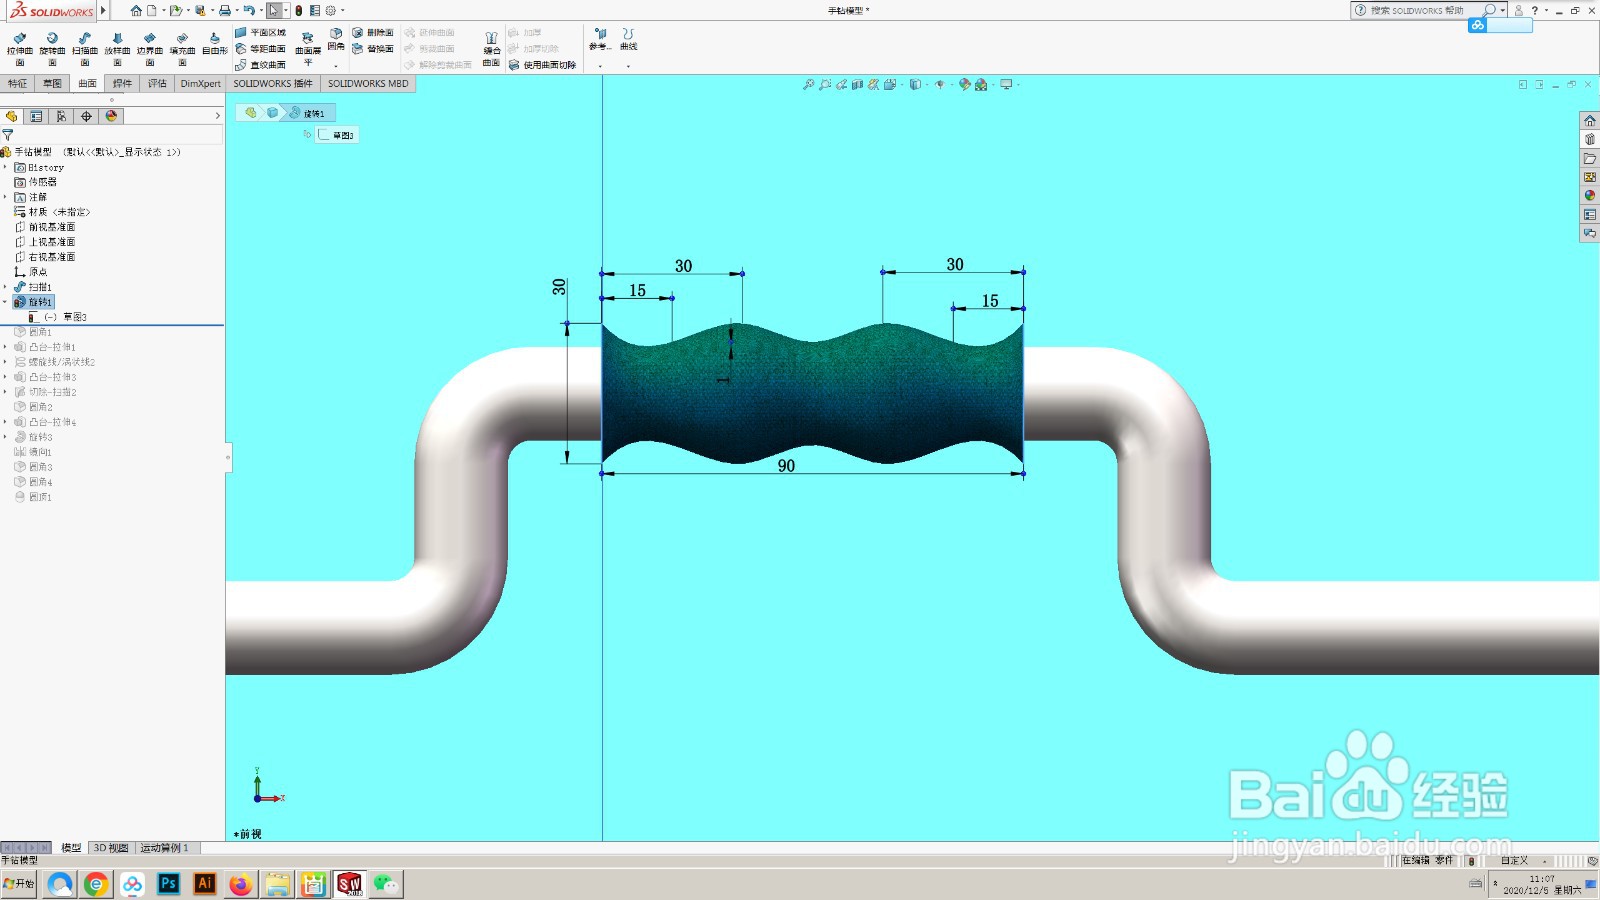The height and width of the screenshot is (900, 1600).
Task: Select the 放样曲面 lofted surface tool
Action: 117,48
